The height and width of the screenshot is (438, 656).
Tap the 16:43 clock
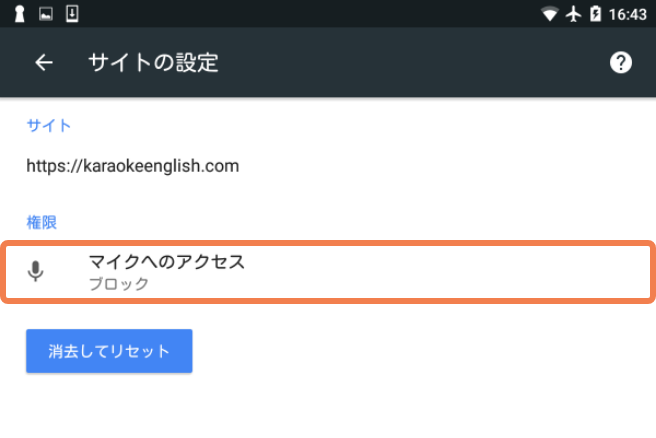627,15
